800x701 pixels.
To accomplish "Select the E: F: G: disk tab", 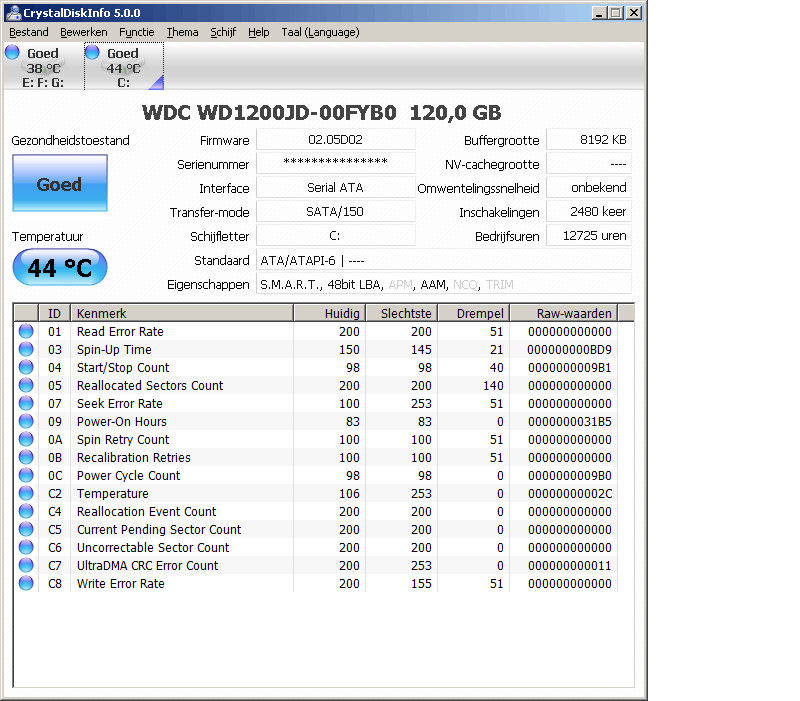I will click(x=43, y=67).
